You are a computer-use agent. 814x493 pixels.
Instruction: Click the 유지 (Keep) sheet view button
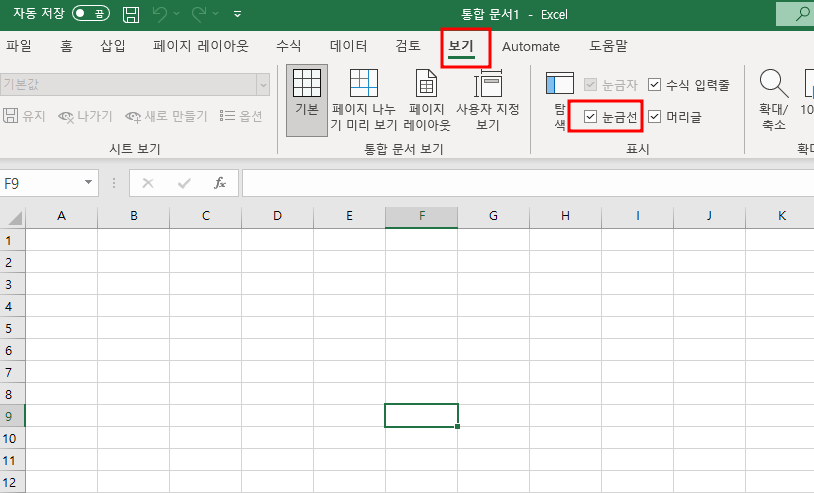tap(25, 116)
